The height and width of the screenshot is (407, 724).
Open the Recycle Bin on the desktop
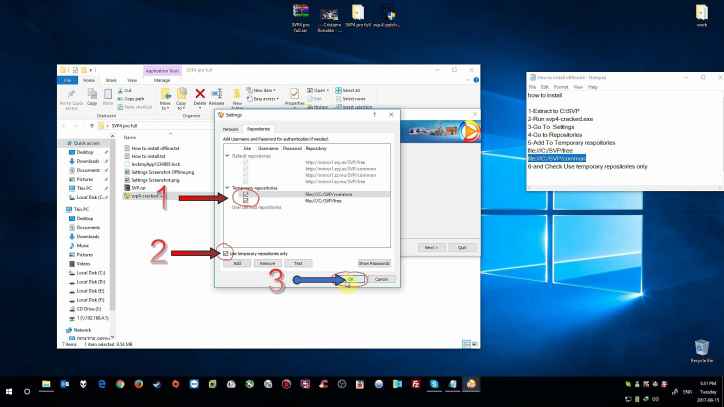click(701, 348)
